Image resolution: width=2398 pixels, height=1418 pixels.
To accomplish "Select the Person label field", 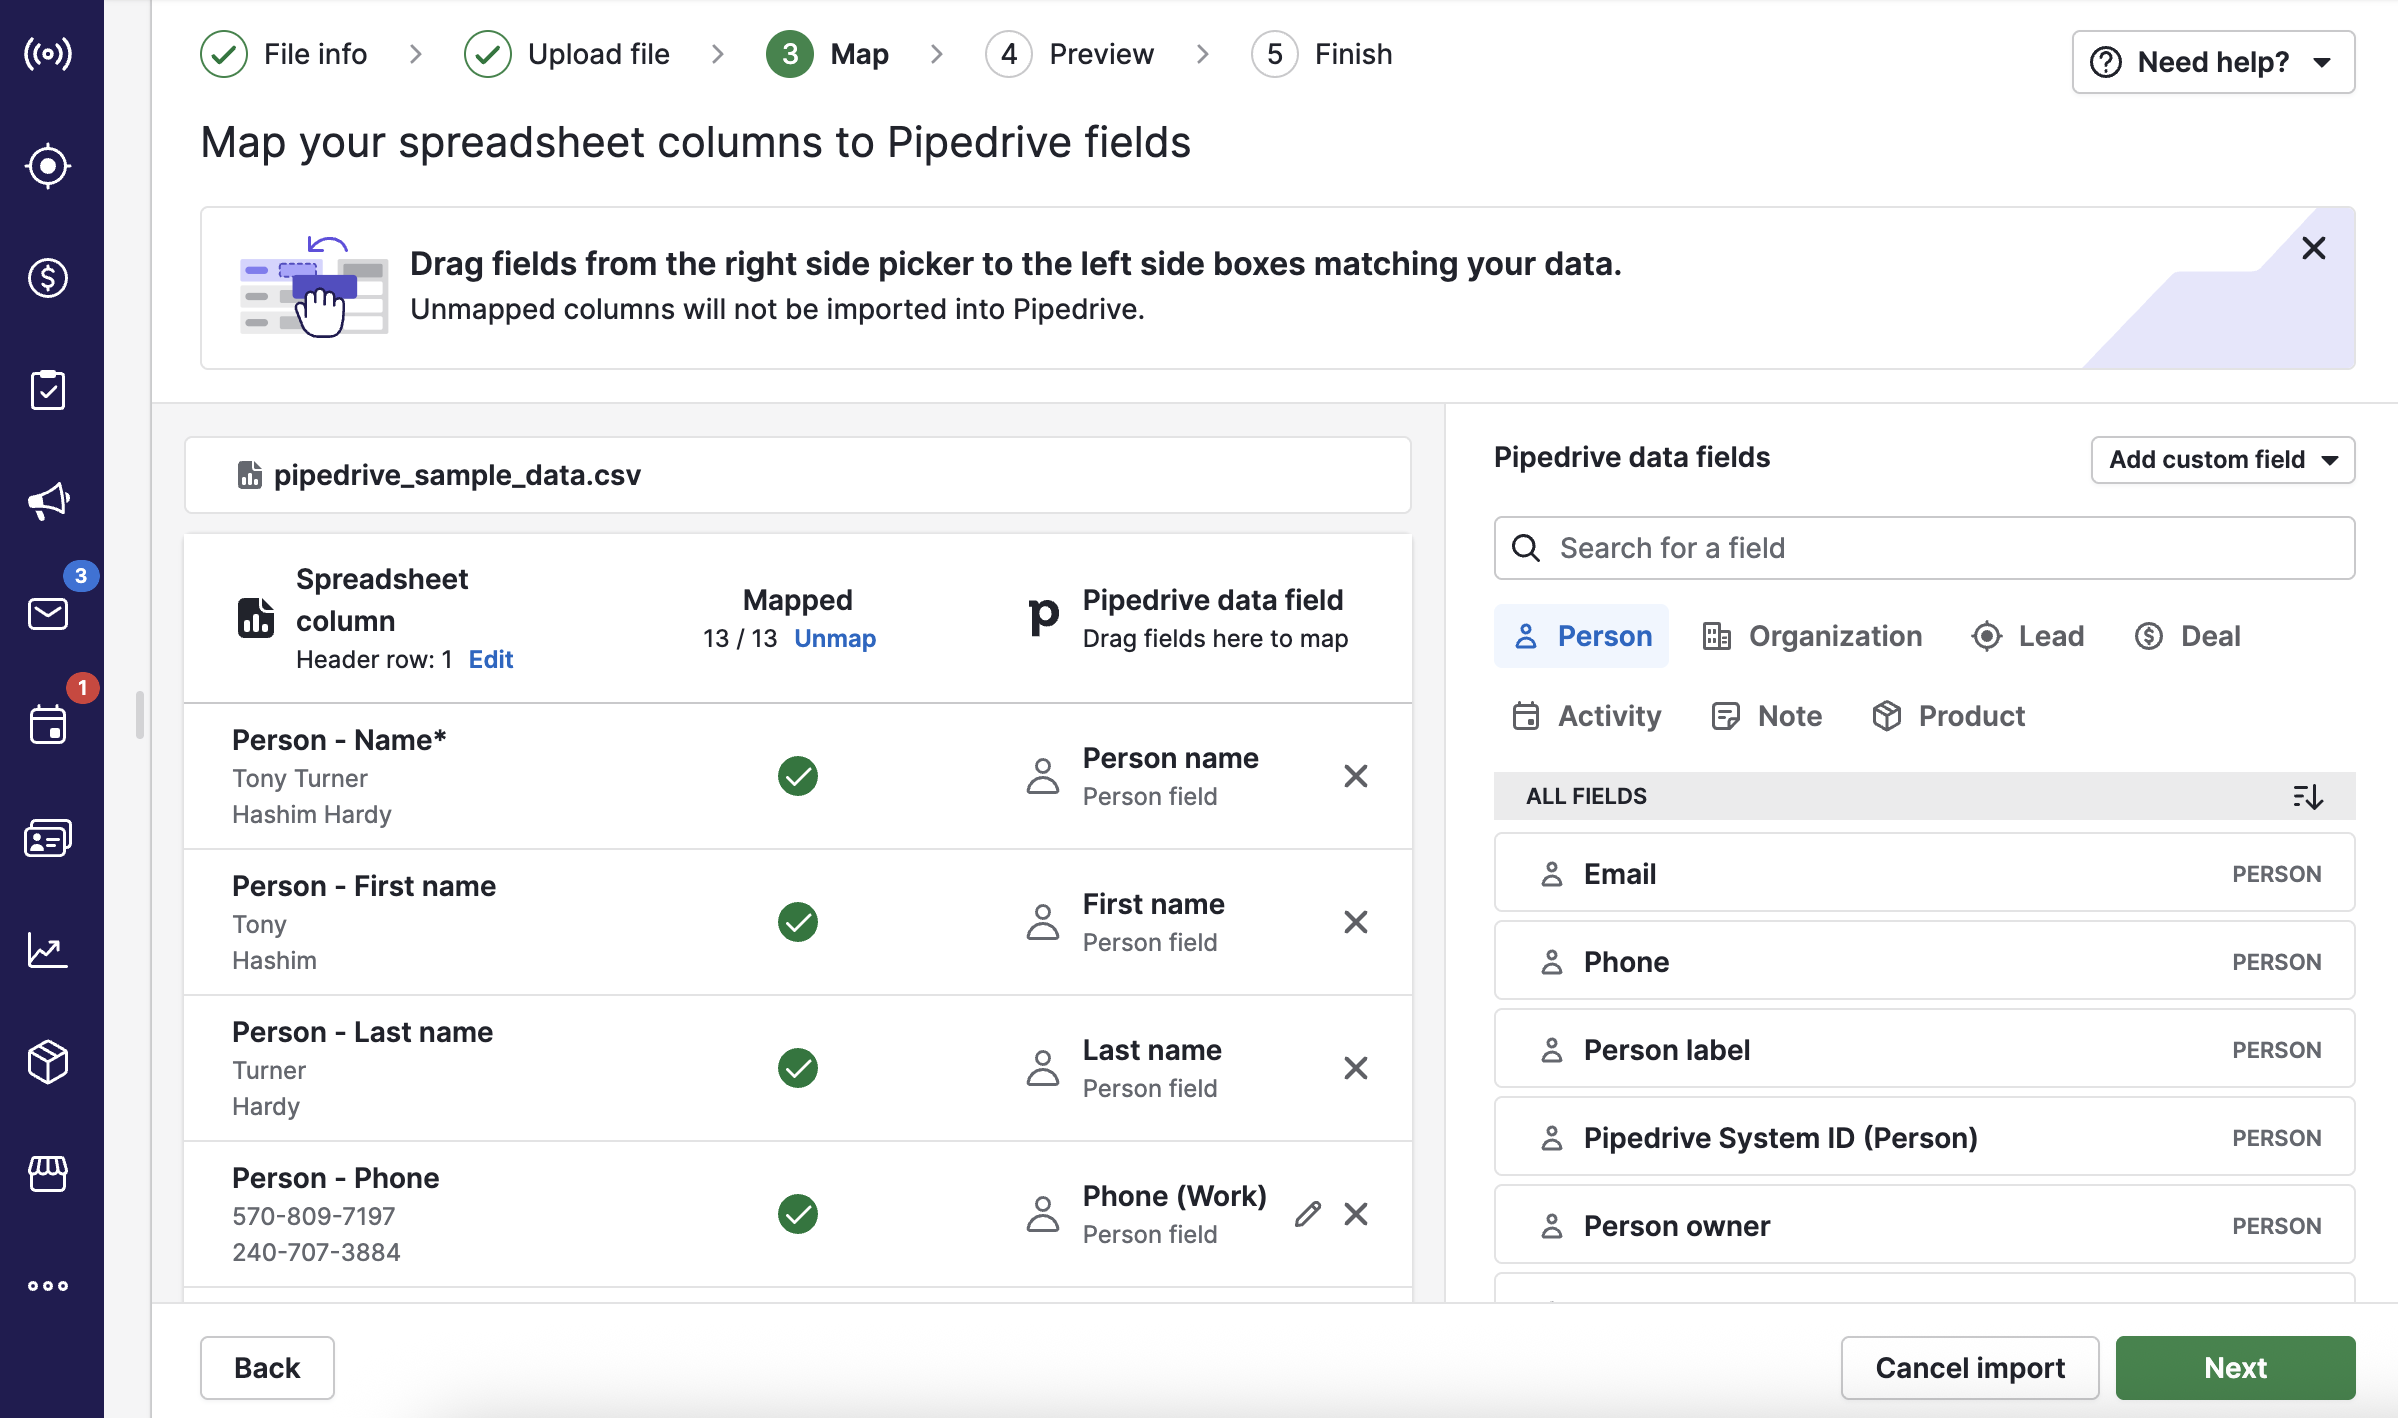I will pyautogui.click(x=1924, y=1050).
